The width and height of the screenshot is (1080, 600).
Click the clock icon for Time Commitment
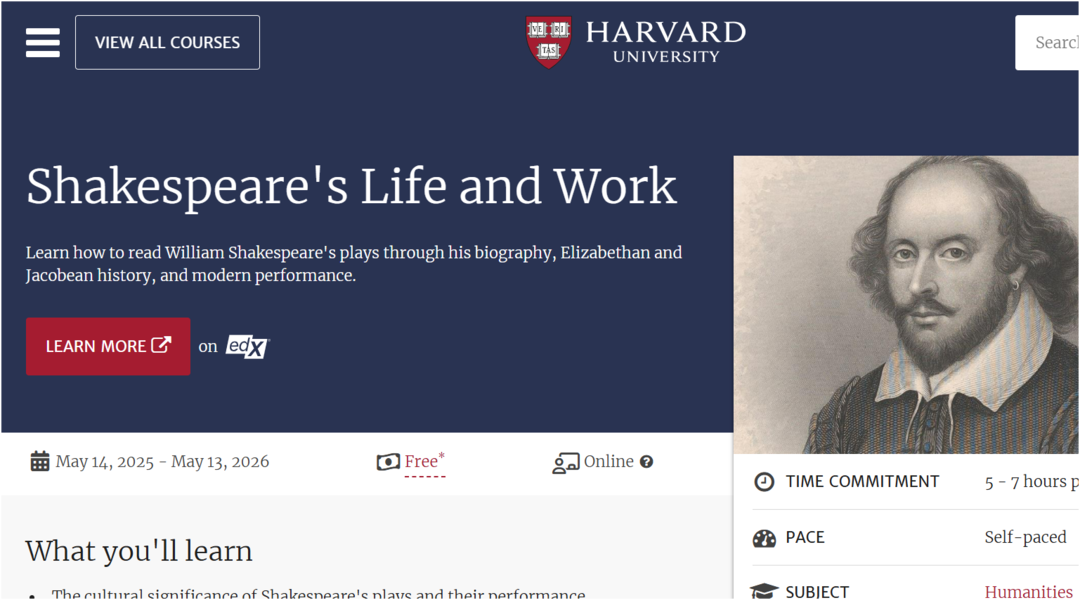tap(764, 482)
